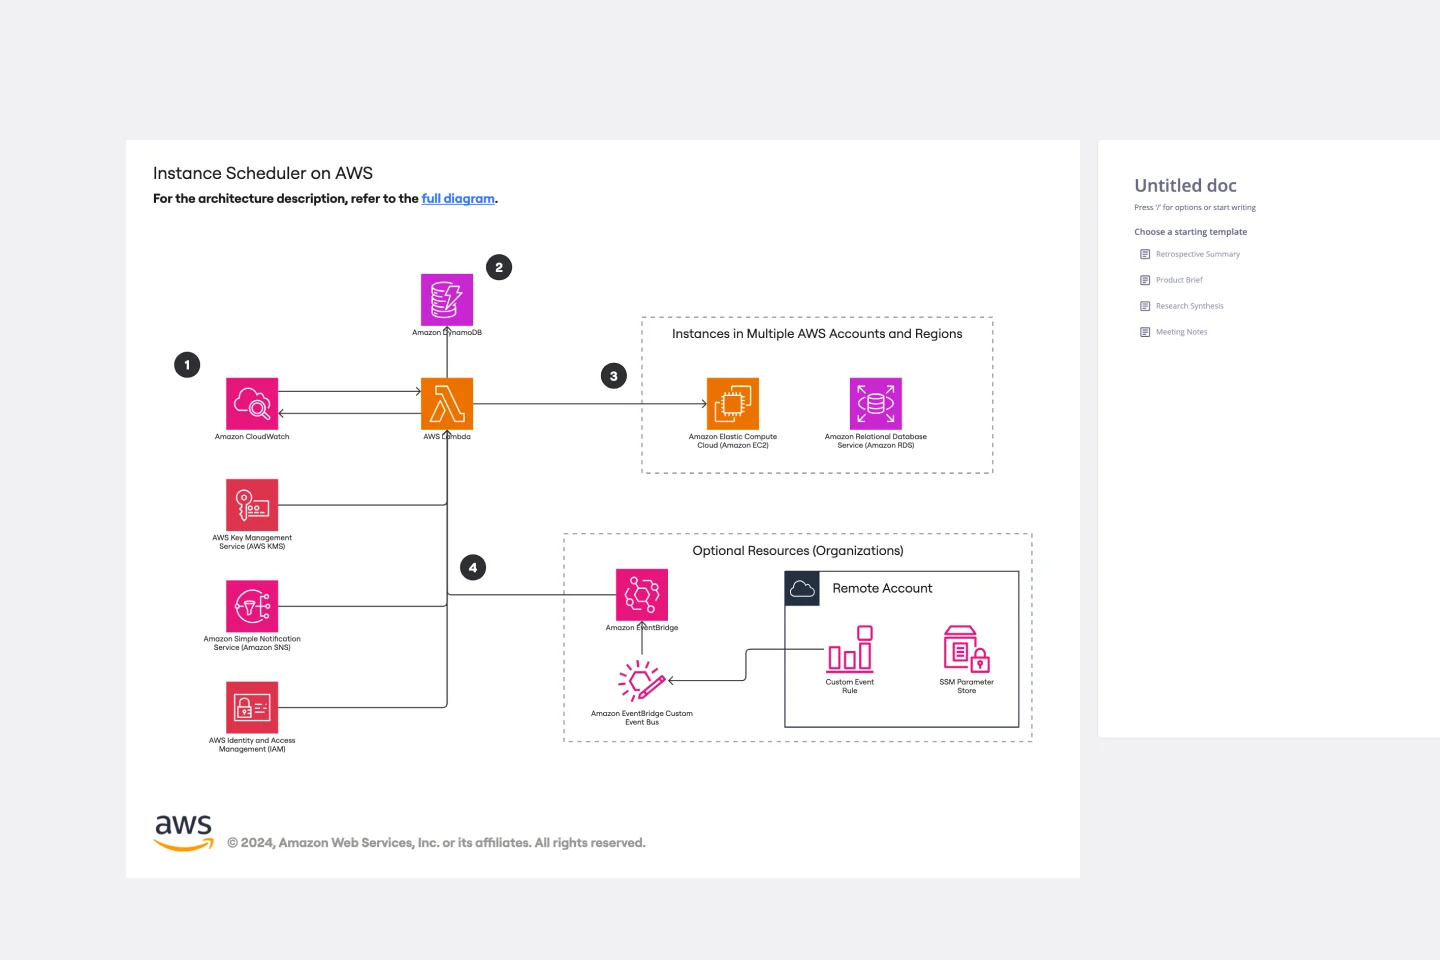Click the Meeting Notes template icon
Image resolution: width=1440 pixels, height=960 pixels.
coord(1145,332)
